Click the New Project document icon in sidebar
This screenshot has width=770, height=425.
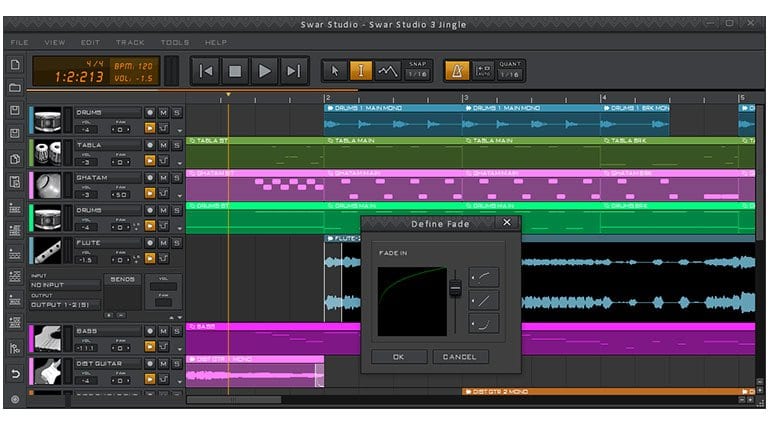pyautogui.click(x=15, y=65)
